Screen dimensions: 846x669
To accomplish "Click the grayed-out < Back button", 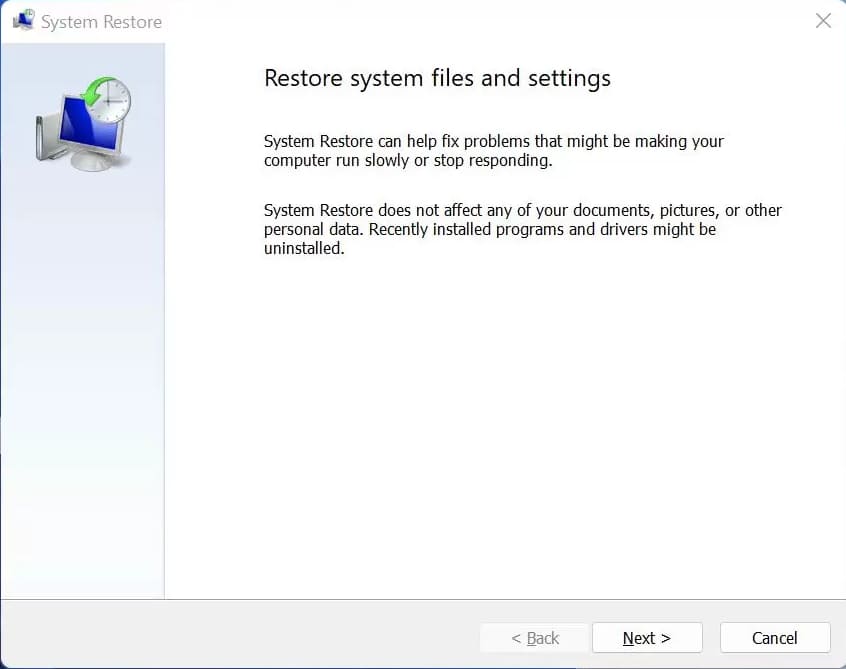I will (x=535, y=638).
